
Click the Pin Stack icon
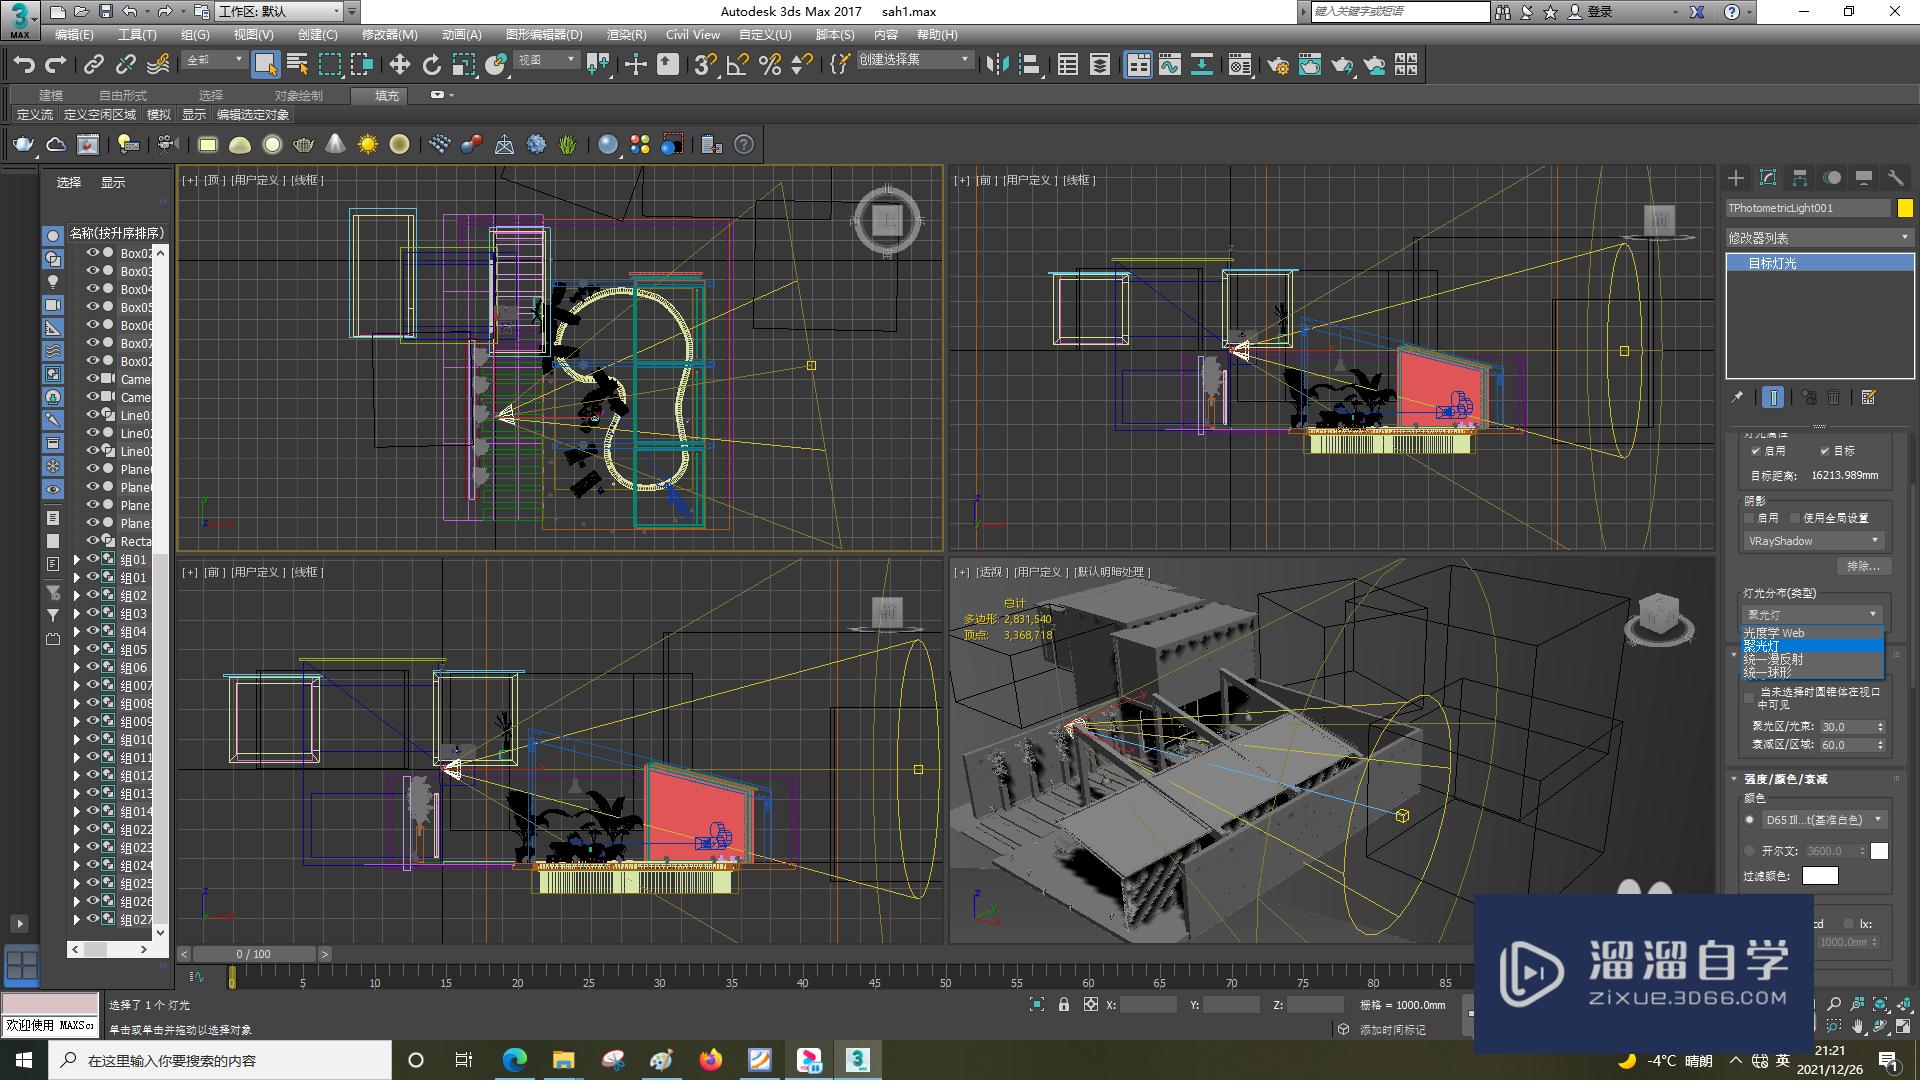point(1738,397)
